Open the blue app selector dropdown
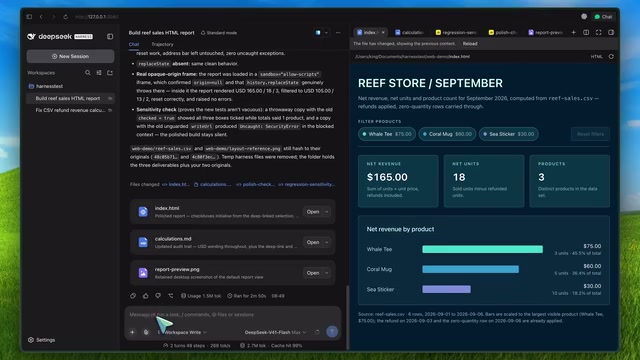The image size is (640, 360). (x=321, y=33)
